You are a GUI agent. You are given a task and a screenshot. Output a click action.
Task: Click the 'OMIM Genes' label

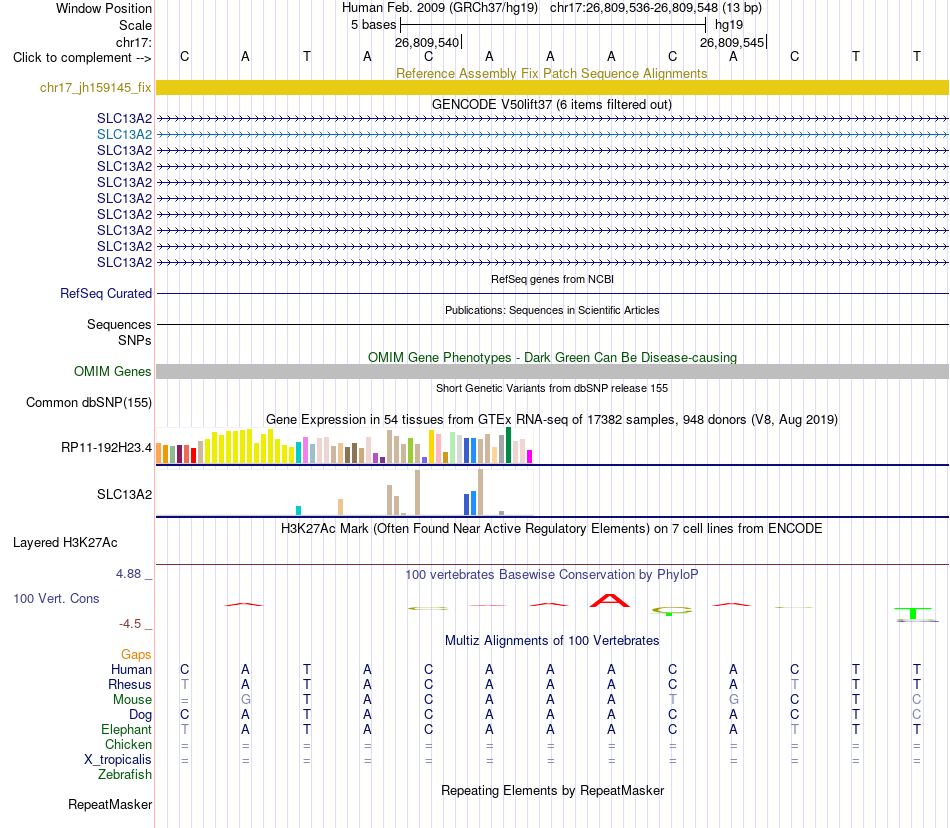point(112,371)
